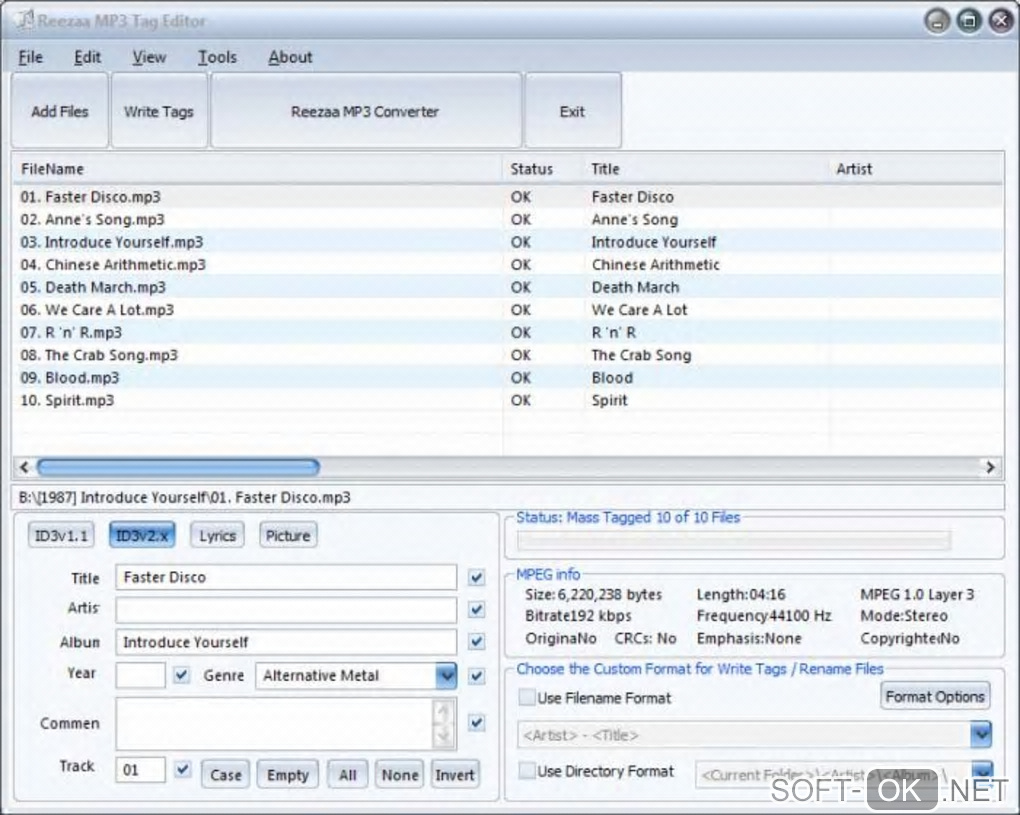
Task: Select row 10. Spirit.mp3
Action: (x=507, y=401)
